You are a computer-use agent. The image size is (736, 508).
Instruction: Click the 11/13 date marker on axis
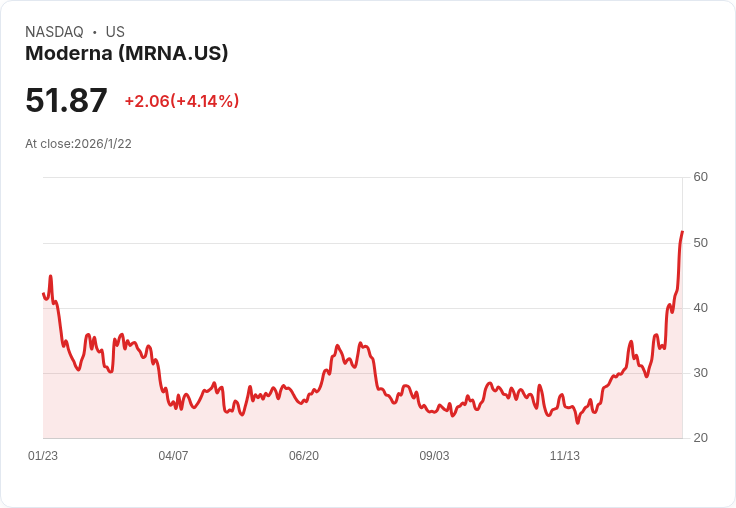pyautogui.click(x=565, y=456)
